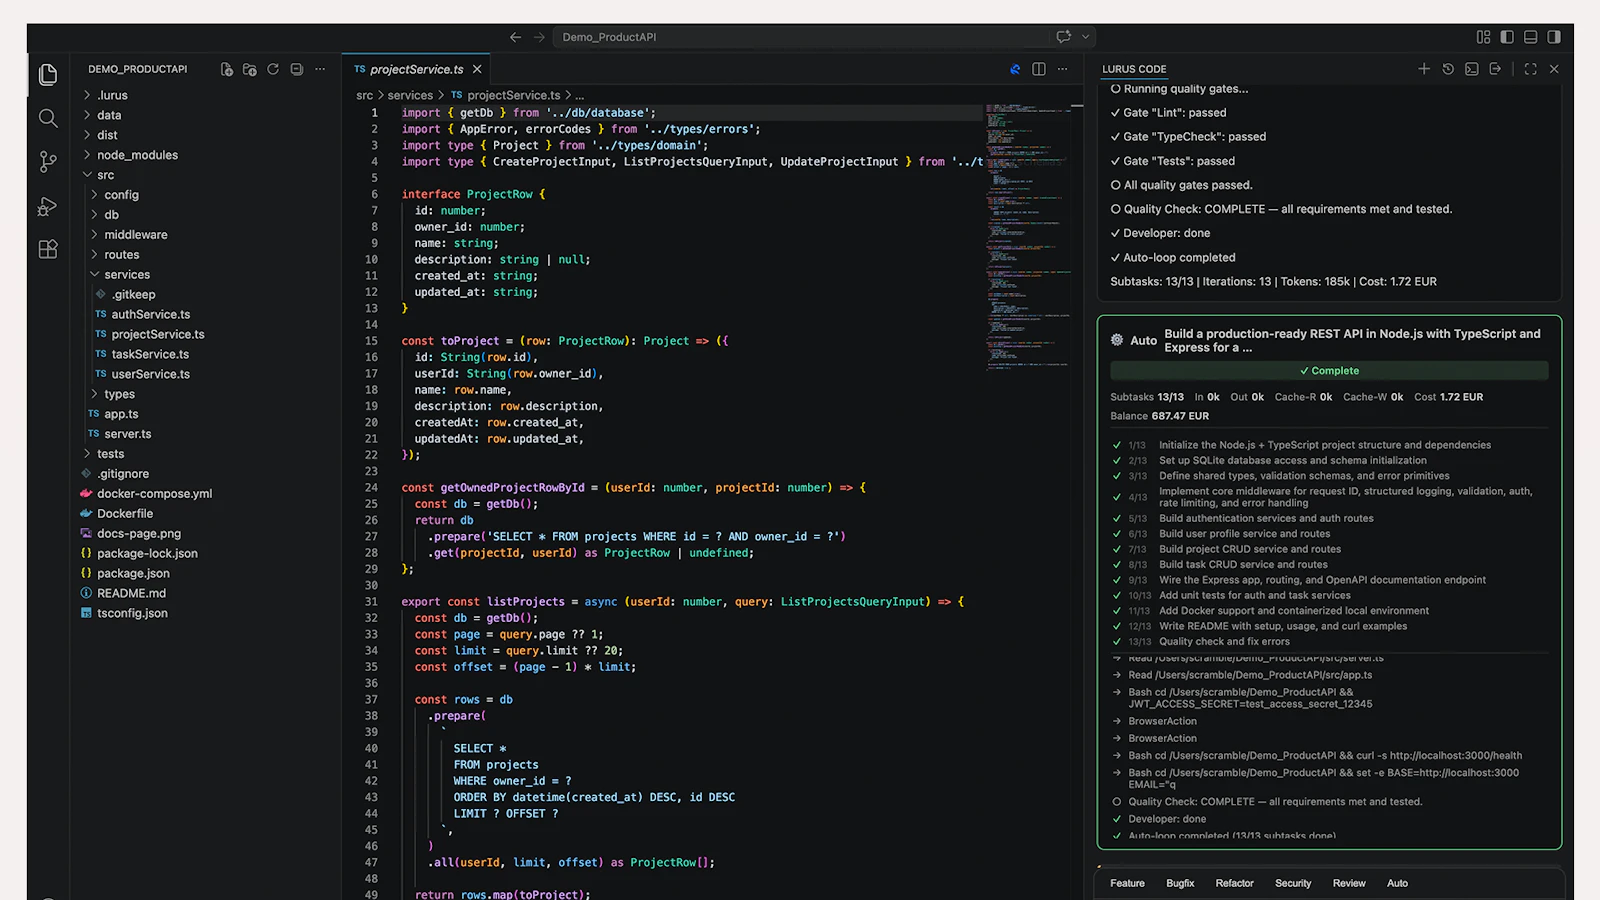Viewport: 1600px width, 900px height.
Task: Open the dropdown next to the chat icon
Action: pos(1085,37)
